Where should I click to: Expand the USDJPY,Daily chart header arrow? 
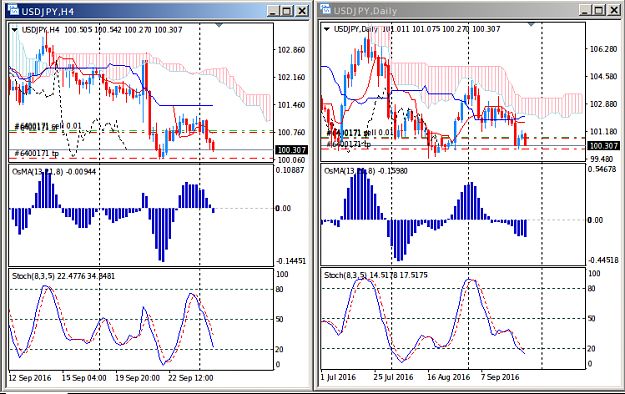(327, 29)
